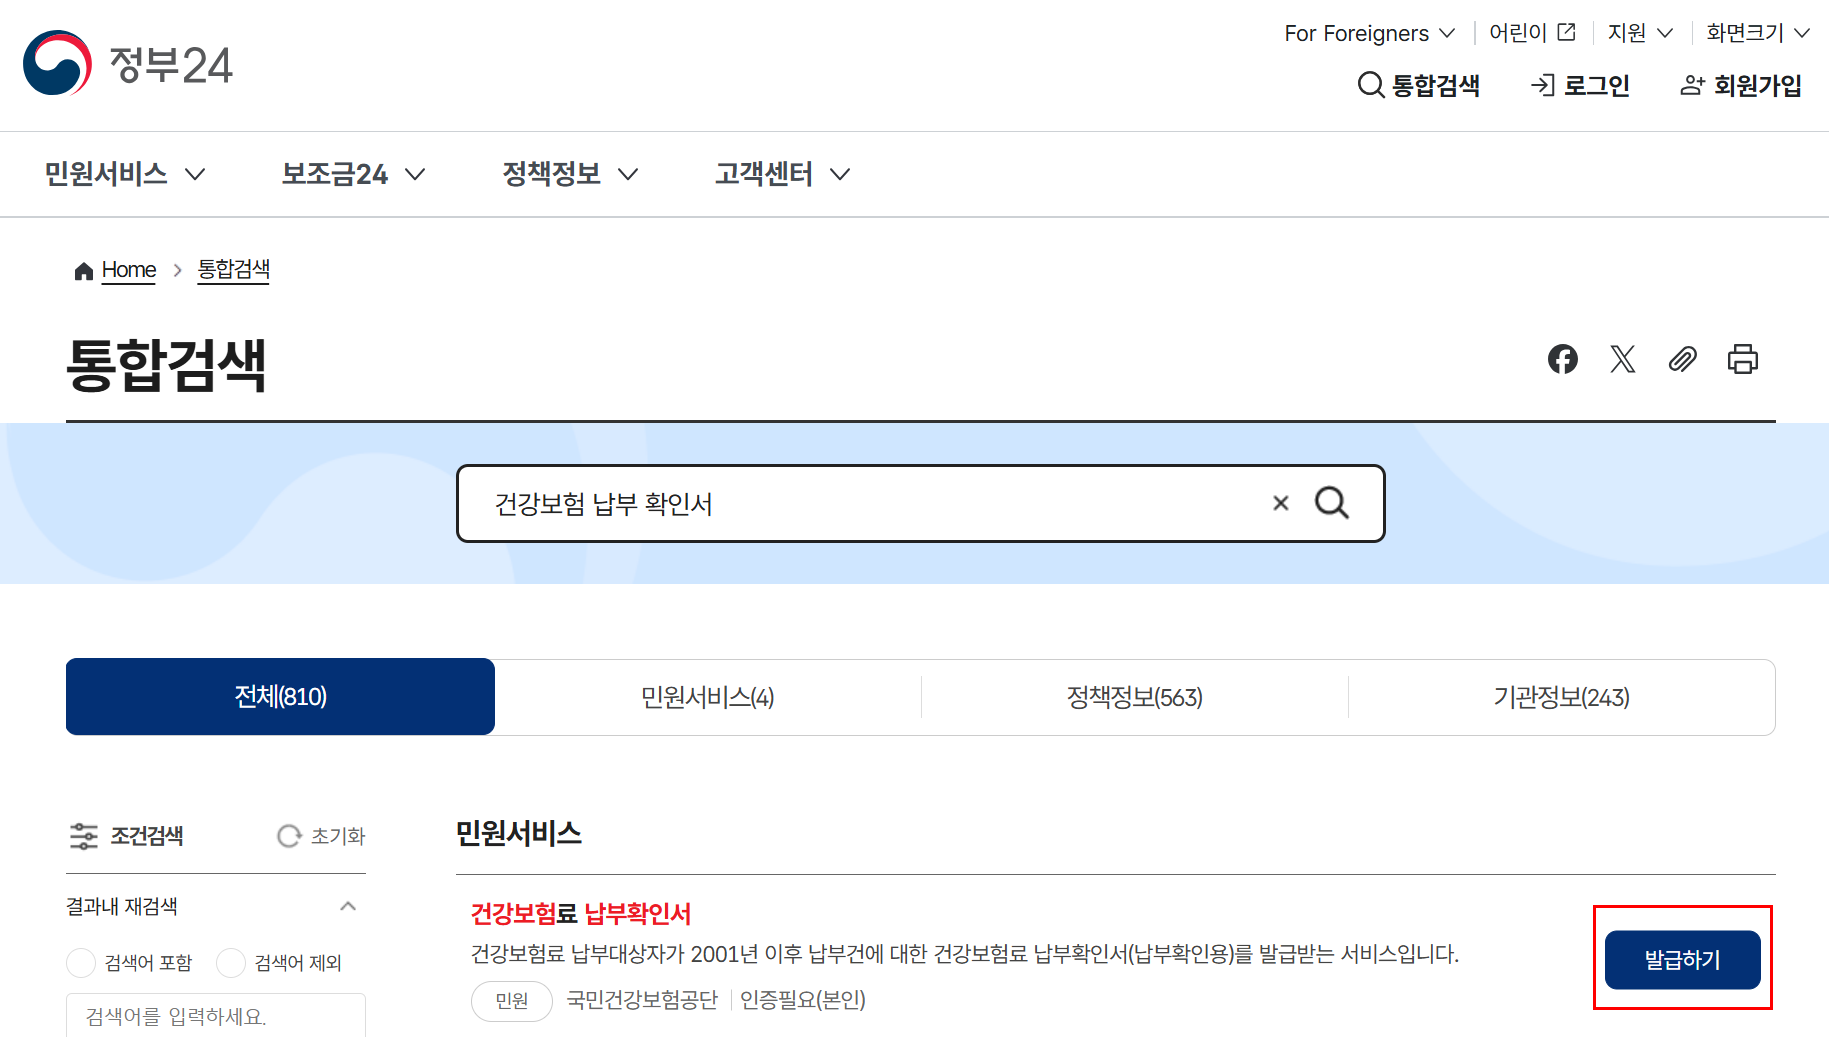The image size is (1829, 1037).
Task: Copy link with paperclip icon
Action: click(1682, 359)
